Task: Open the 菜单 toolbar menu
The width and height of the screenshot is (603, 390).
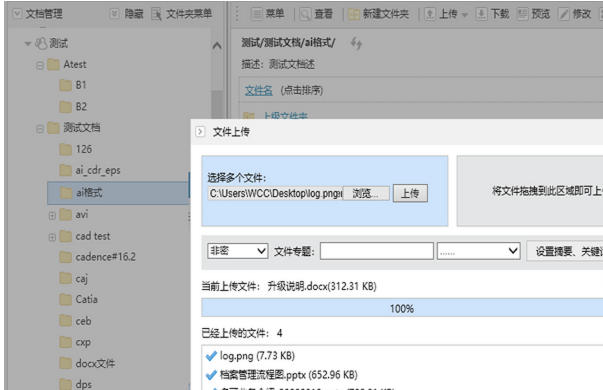Action: click(x=268, y=14)
